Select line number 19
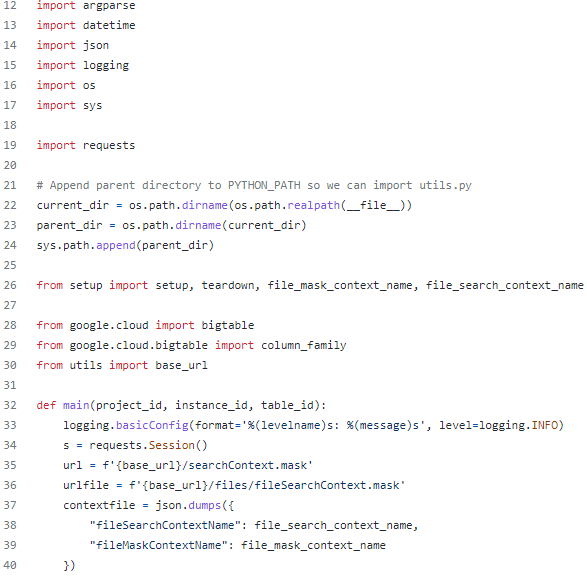Image resolution: width=587 pixels, height=576 pixels. (10, 145)
